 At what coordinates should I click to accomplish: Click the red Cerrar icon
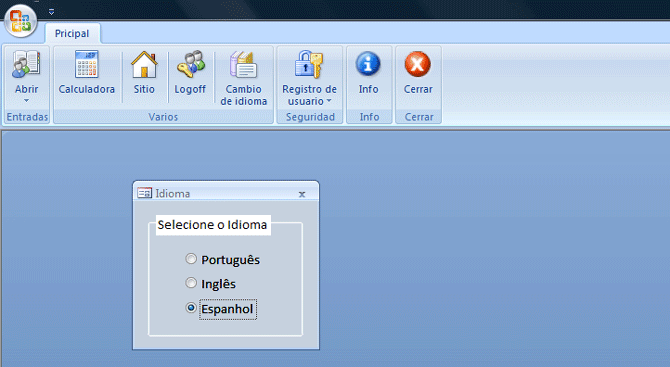point(417,64)
